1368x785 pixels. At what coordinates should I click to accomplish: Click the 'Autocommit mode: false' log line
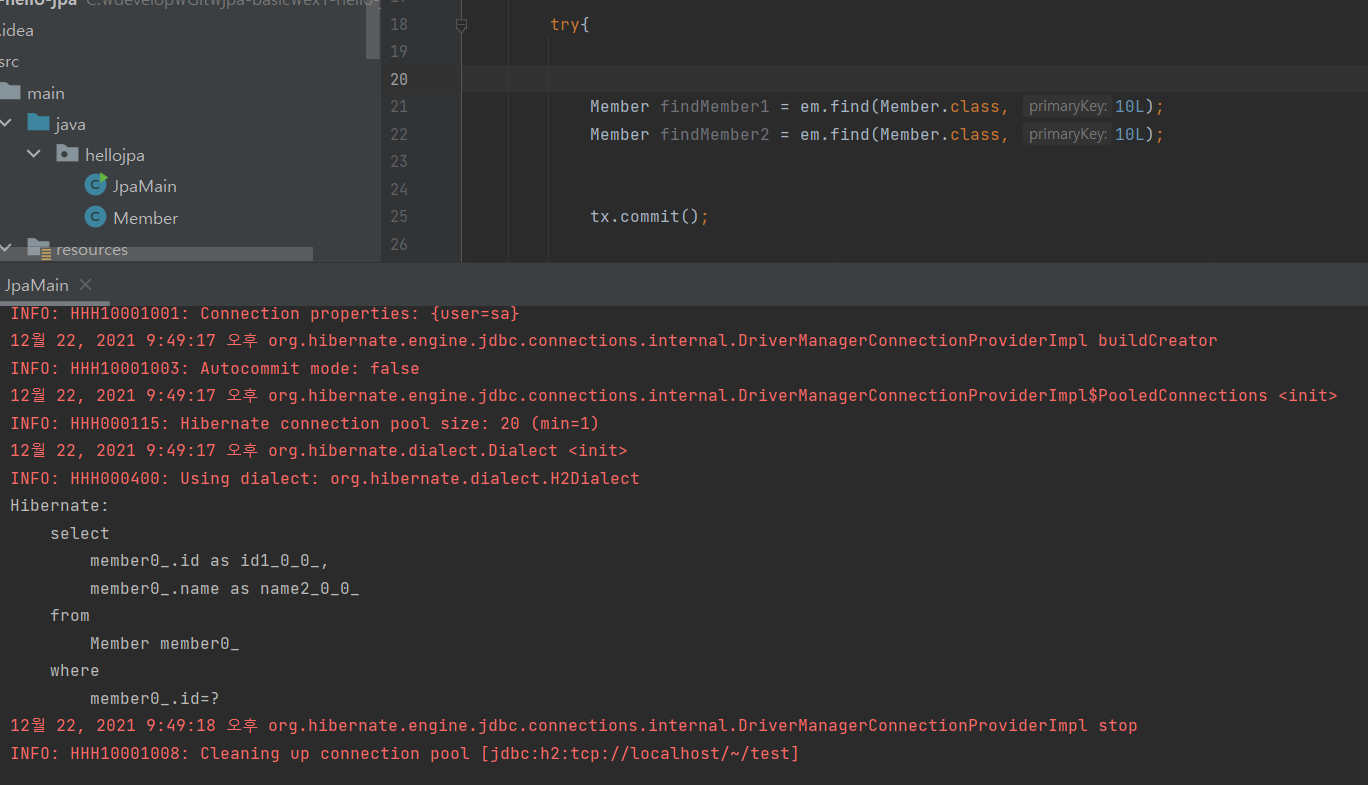point(215,368)
